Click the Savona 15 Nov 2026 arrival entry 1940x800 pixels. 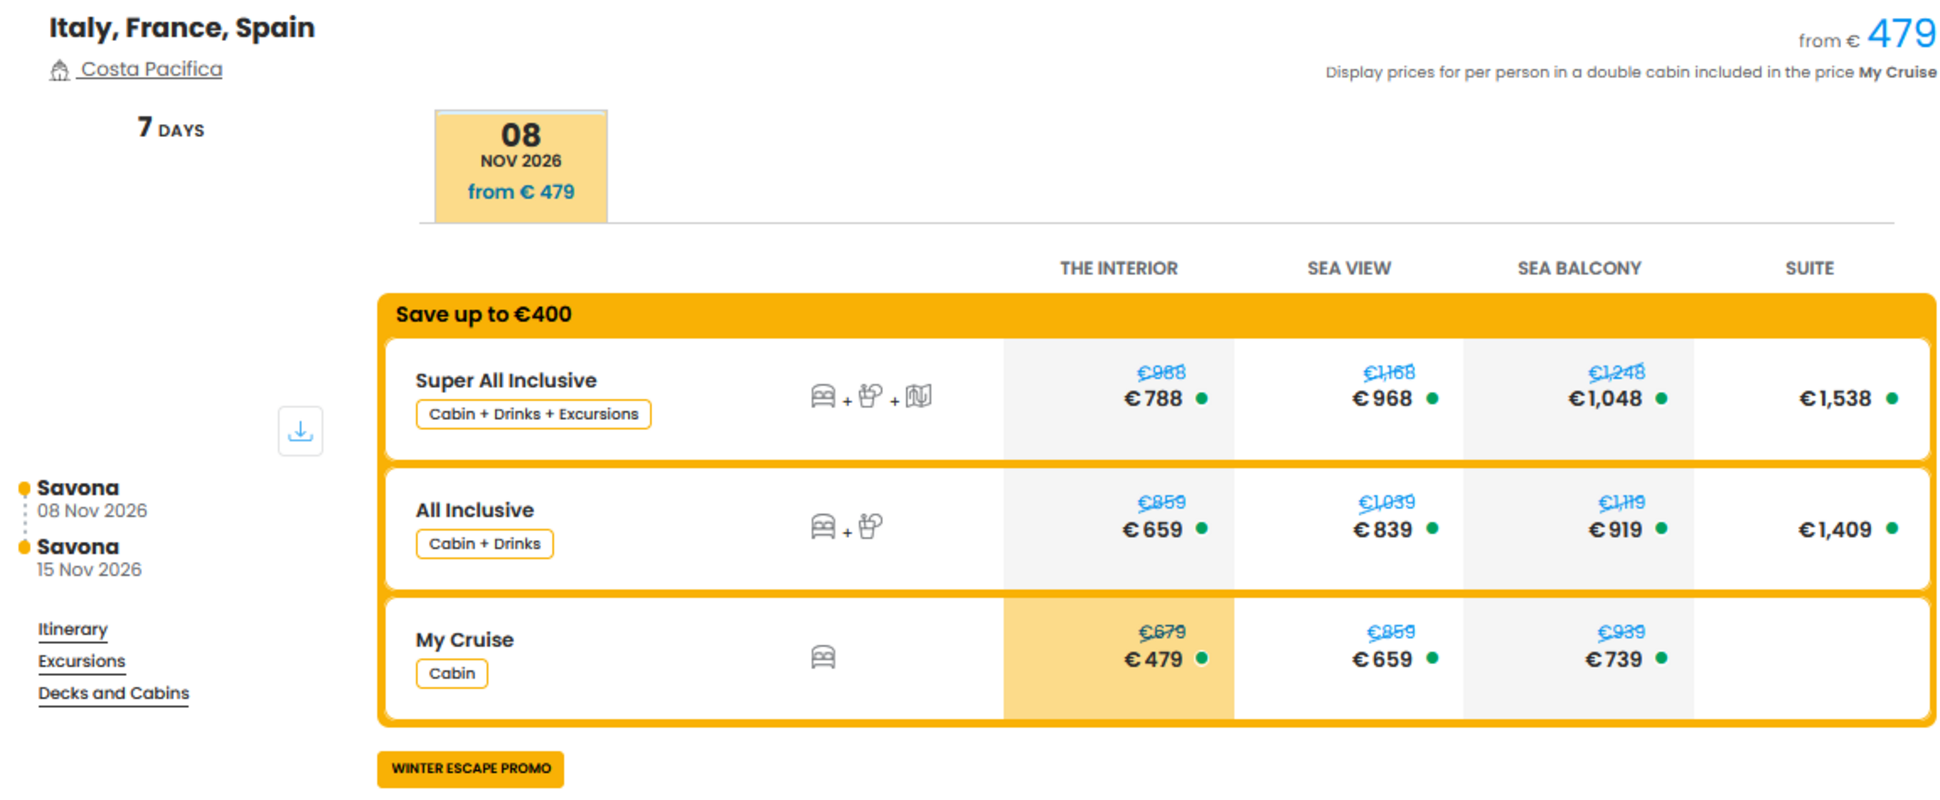pos(89,558)
